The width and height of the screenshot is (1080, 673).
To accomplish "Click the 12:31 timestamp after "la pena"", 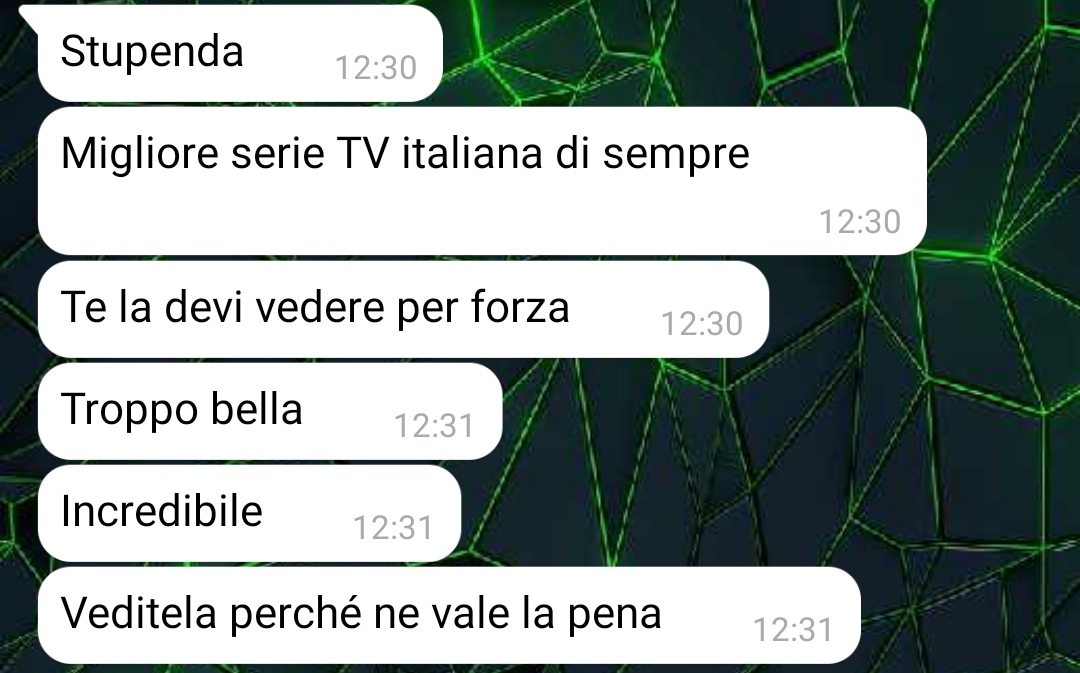I will (x=793, y=630).
